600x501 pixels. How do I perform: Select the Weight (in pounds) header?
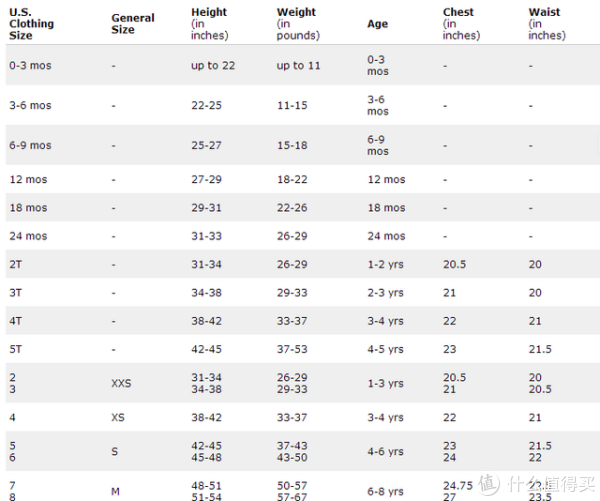298,24
